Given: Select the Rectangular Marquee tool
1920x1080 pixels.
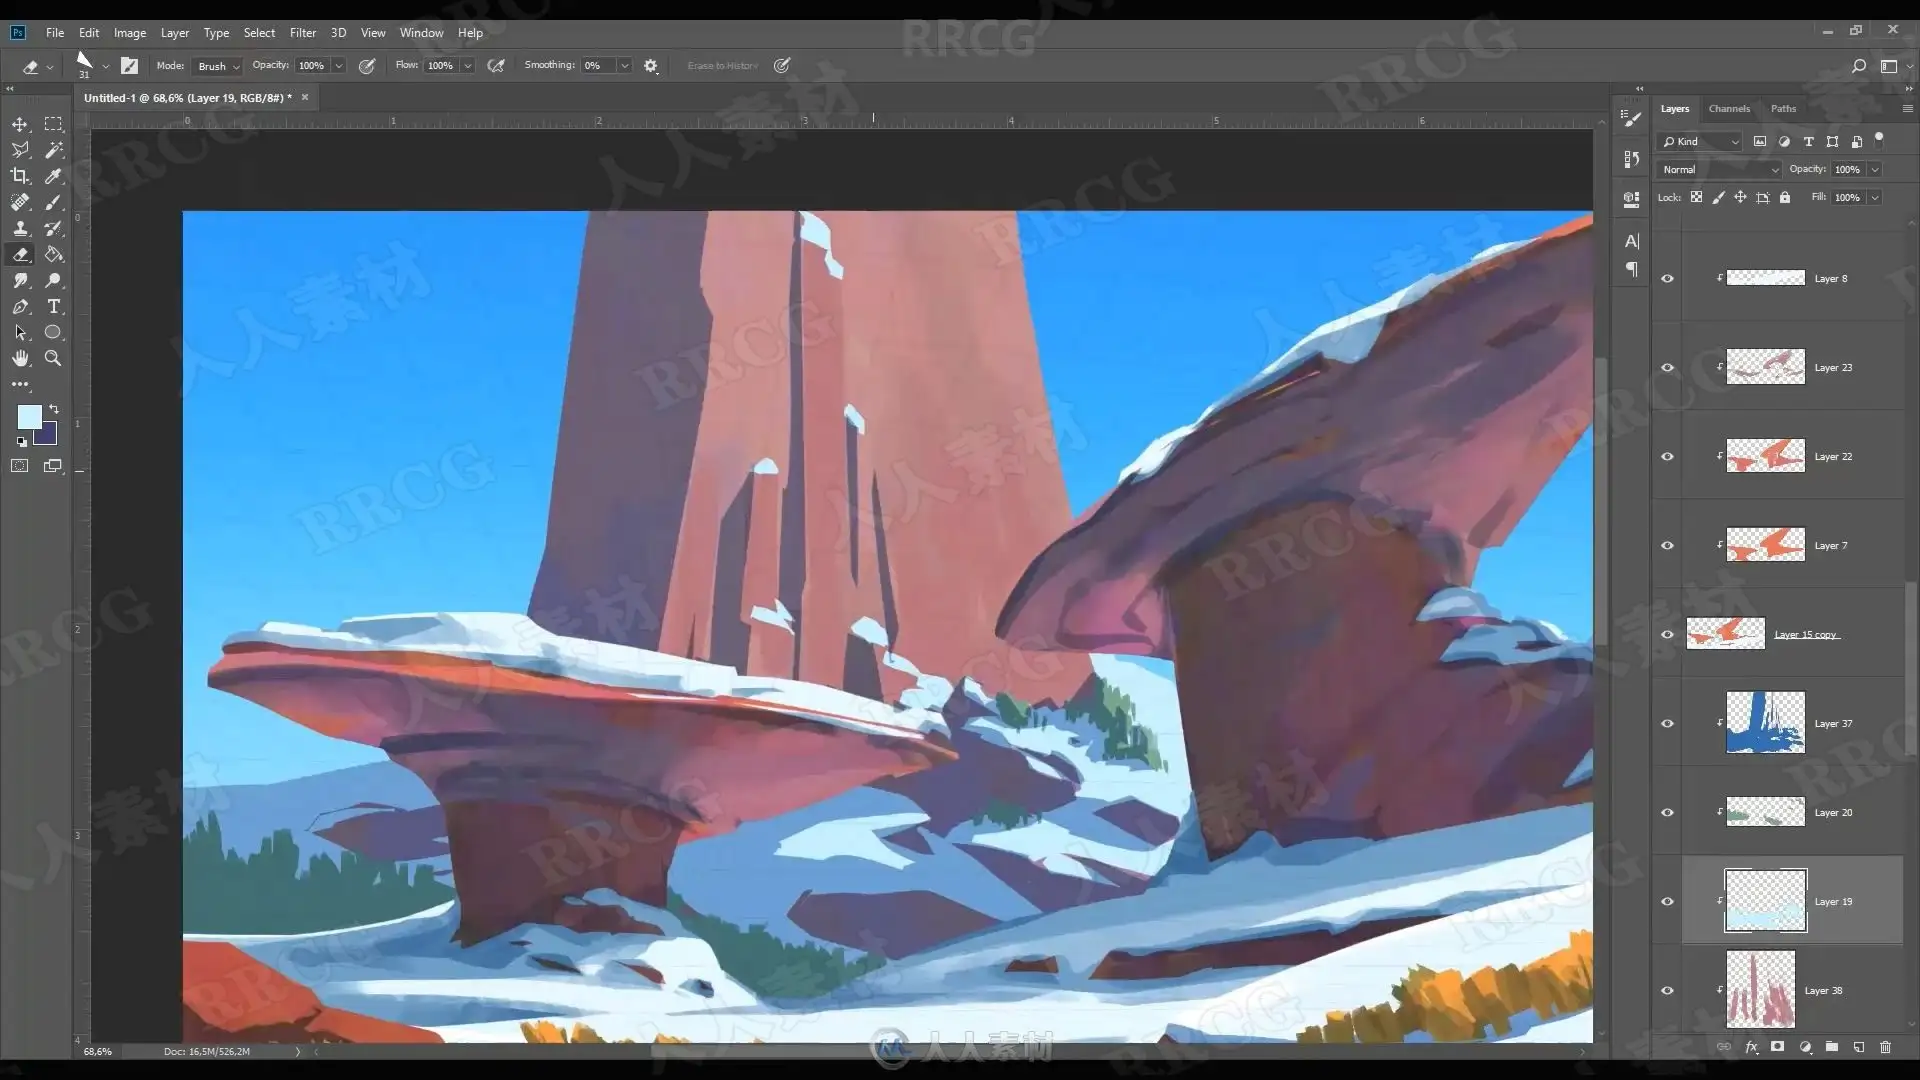Looking at the screenshot, I should [54, 124].
